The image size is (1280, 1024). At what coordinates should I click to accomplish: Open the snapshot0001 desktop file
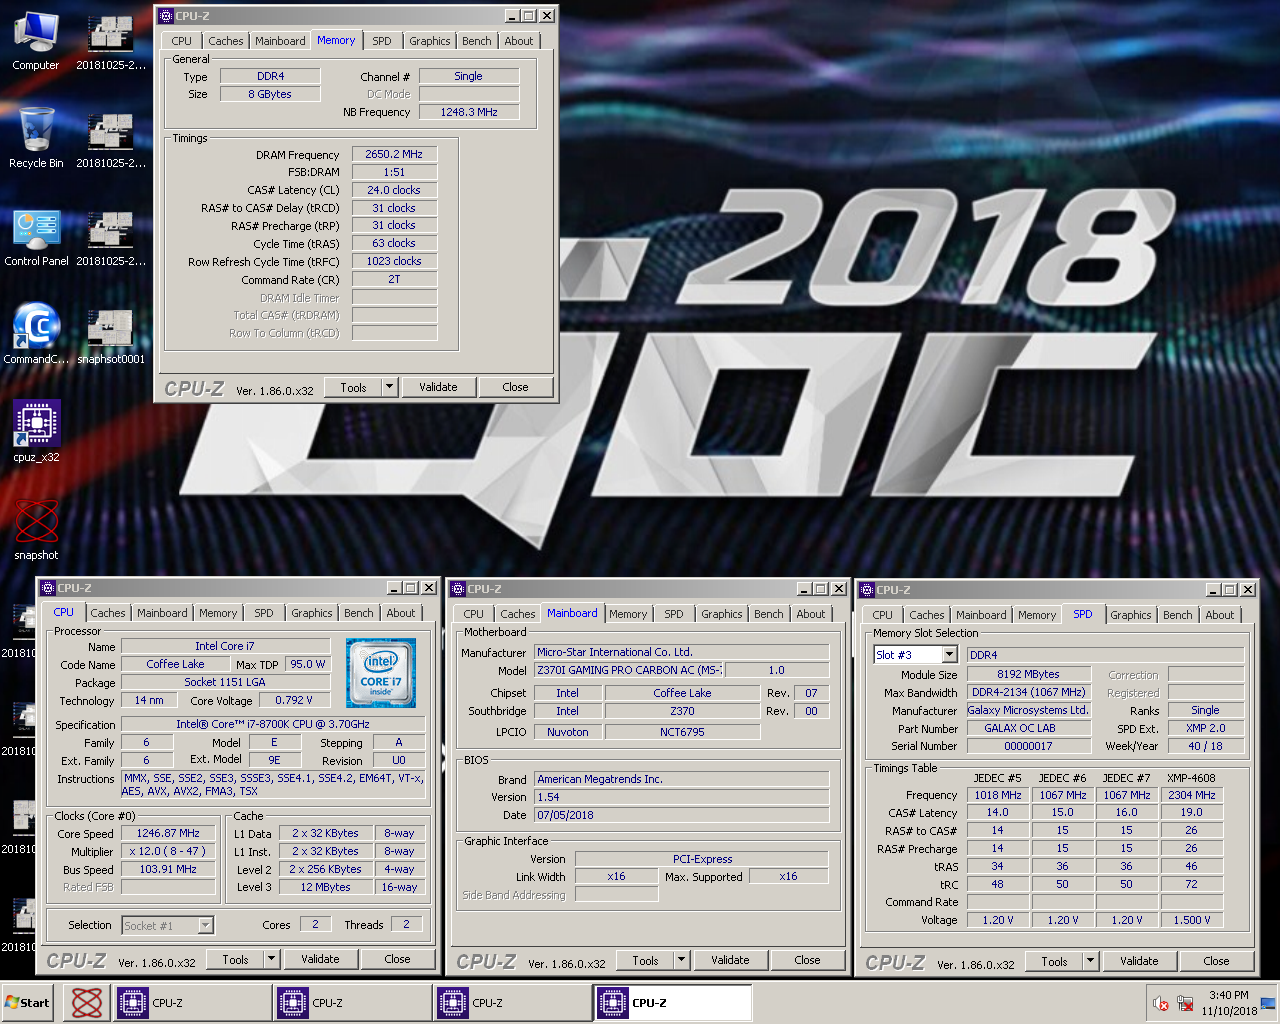tap(111, 334)
